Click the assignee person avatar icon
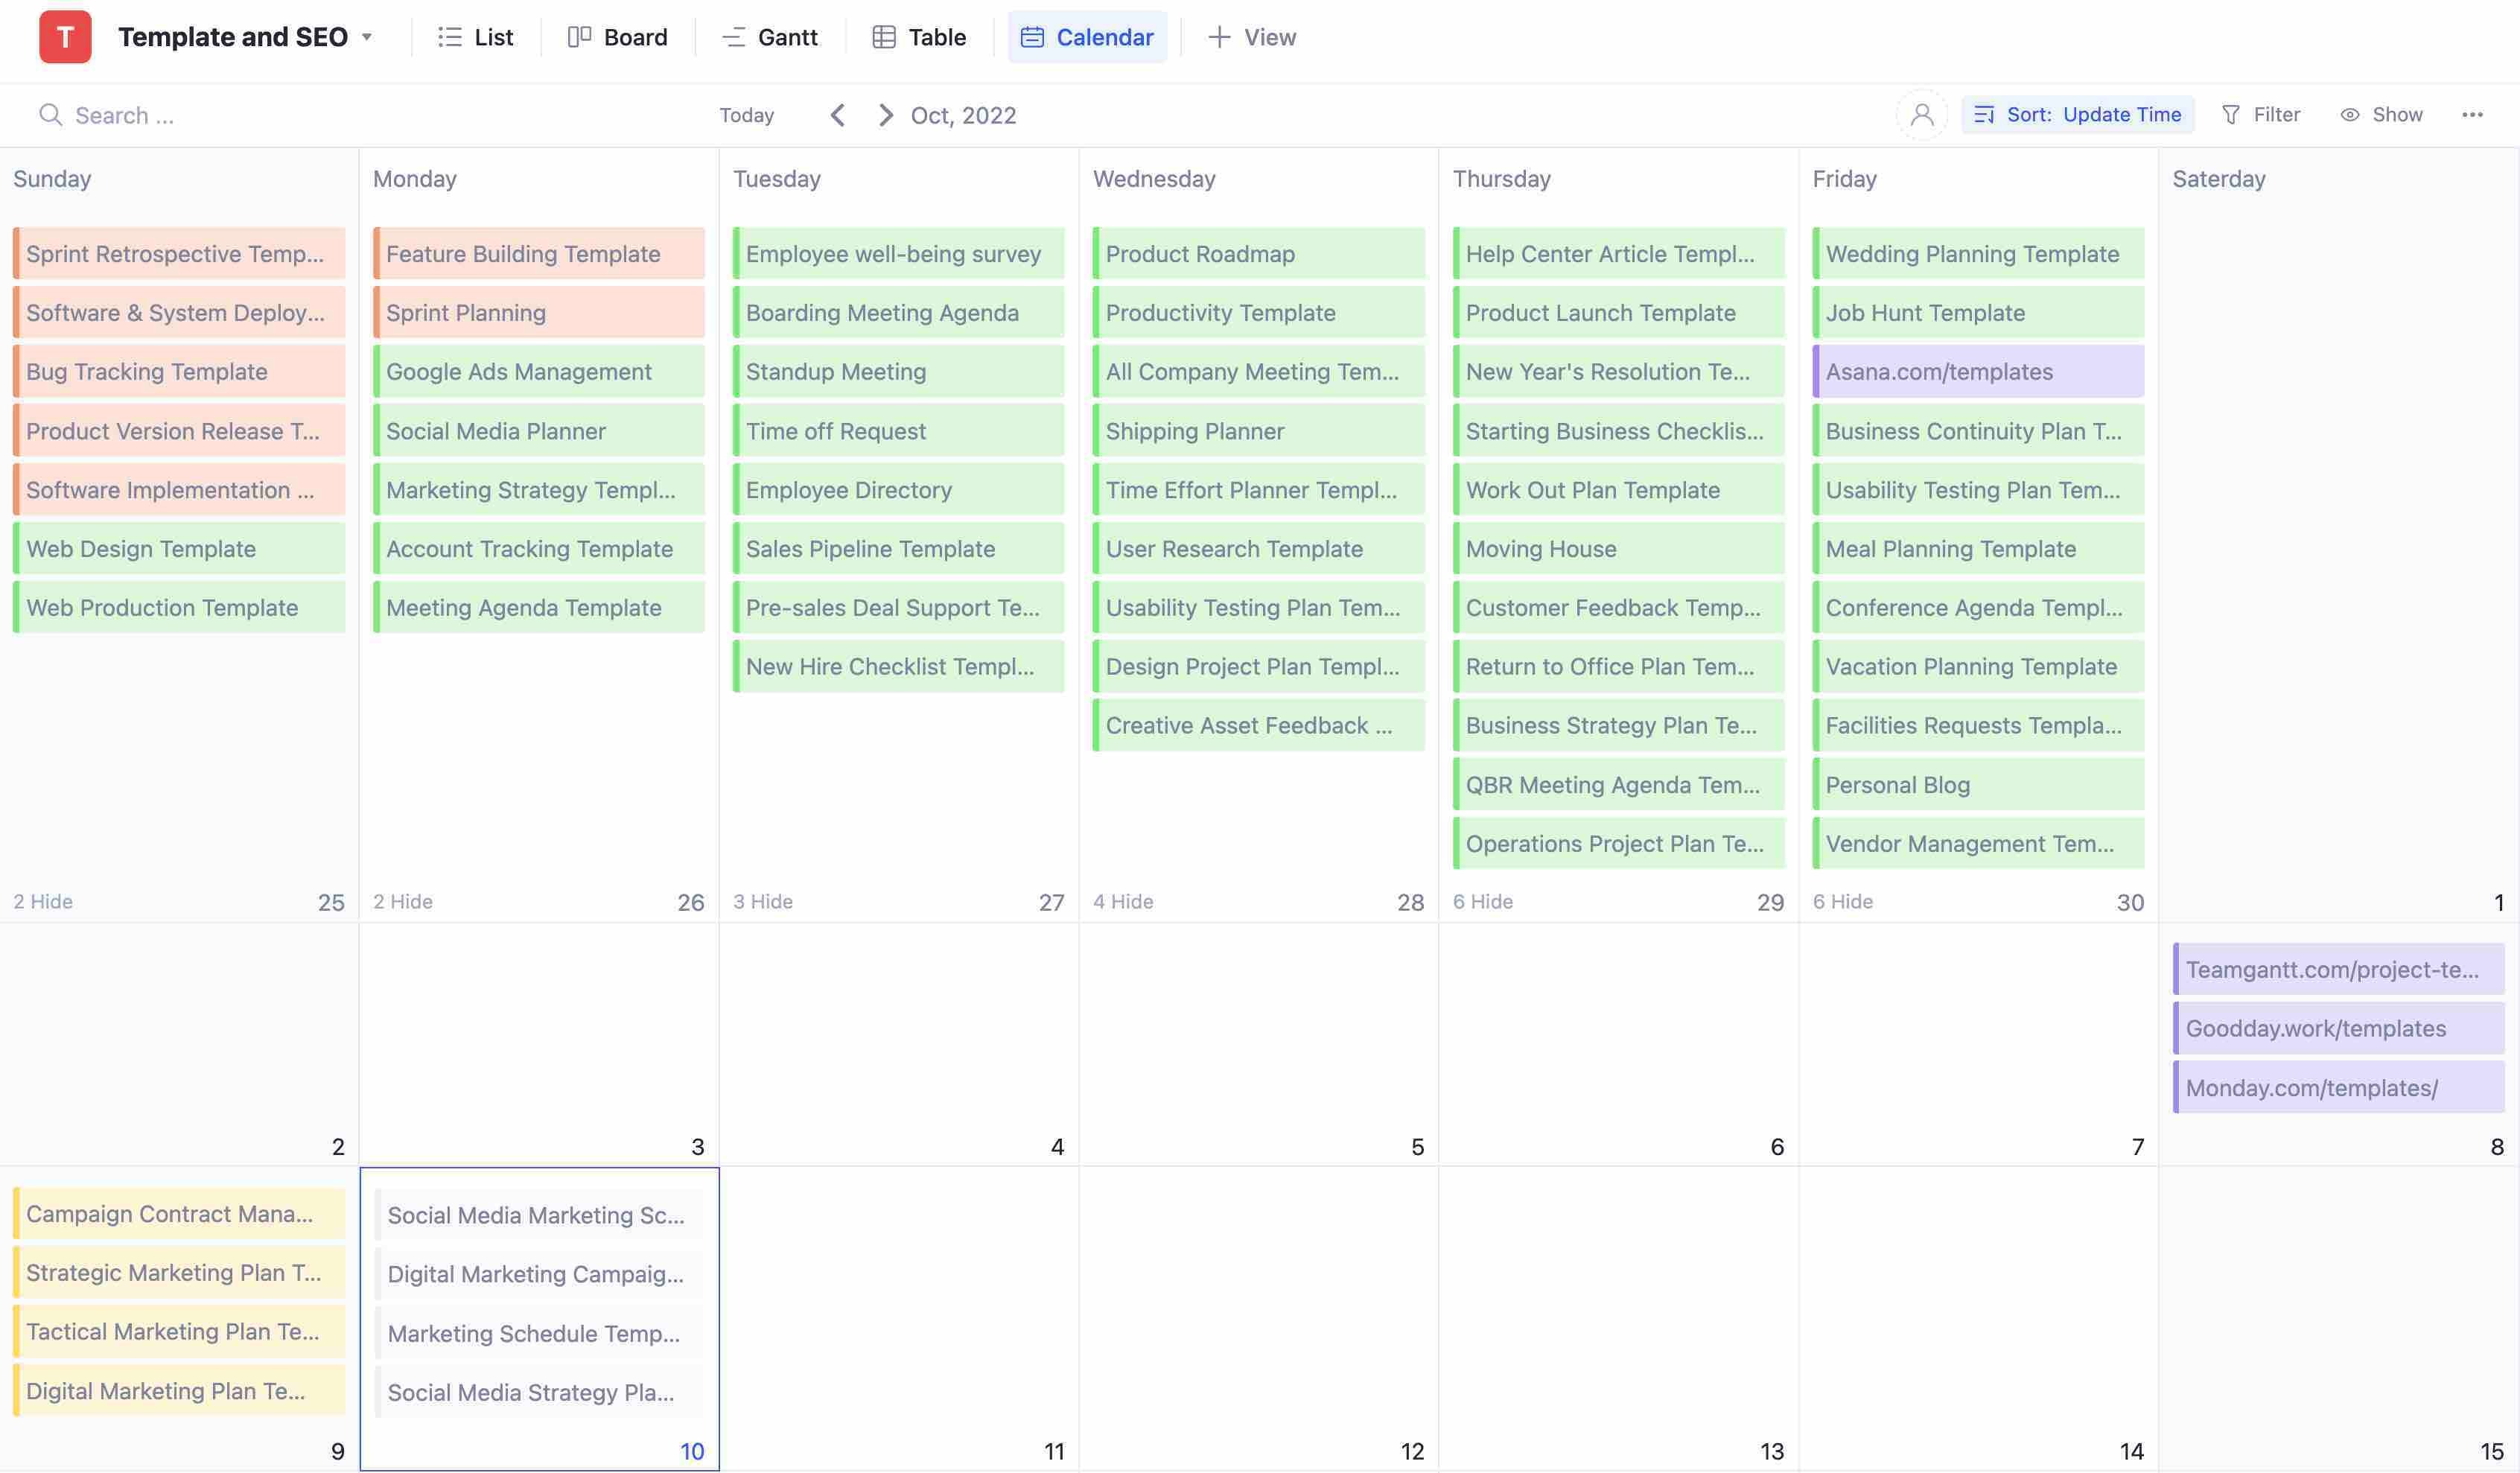This screenshot has height=1473, width=2520. [x=1921, y=115]
